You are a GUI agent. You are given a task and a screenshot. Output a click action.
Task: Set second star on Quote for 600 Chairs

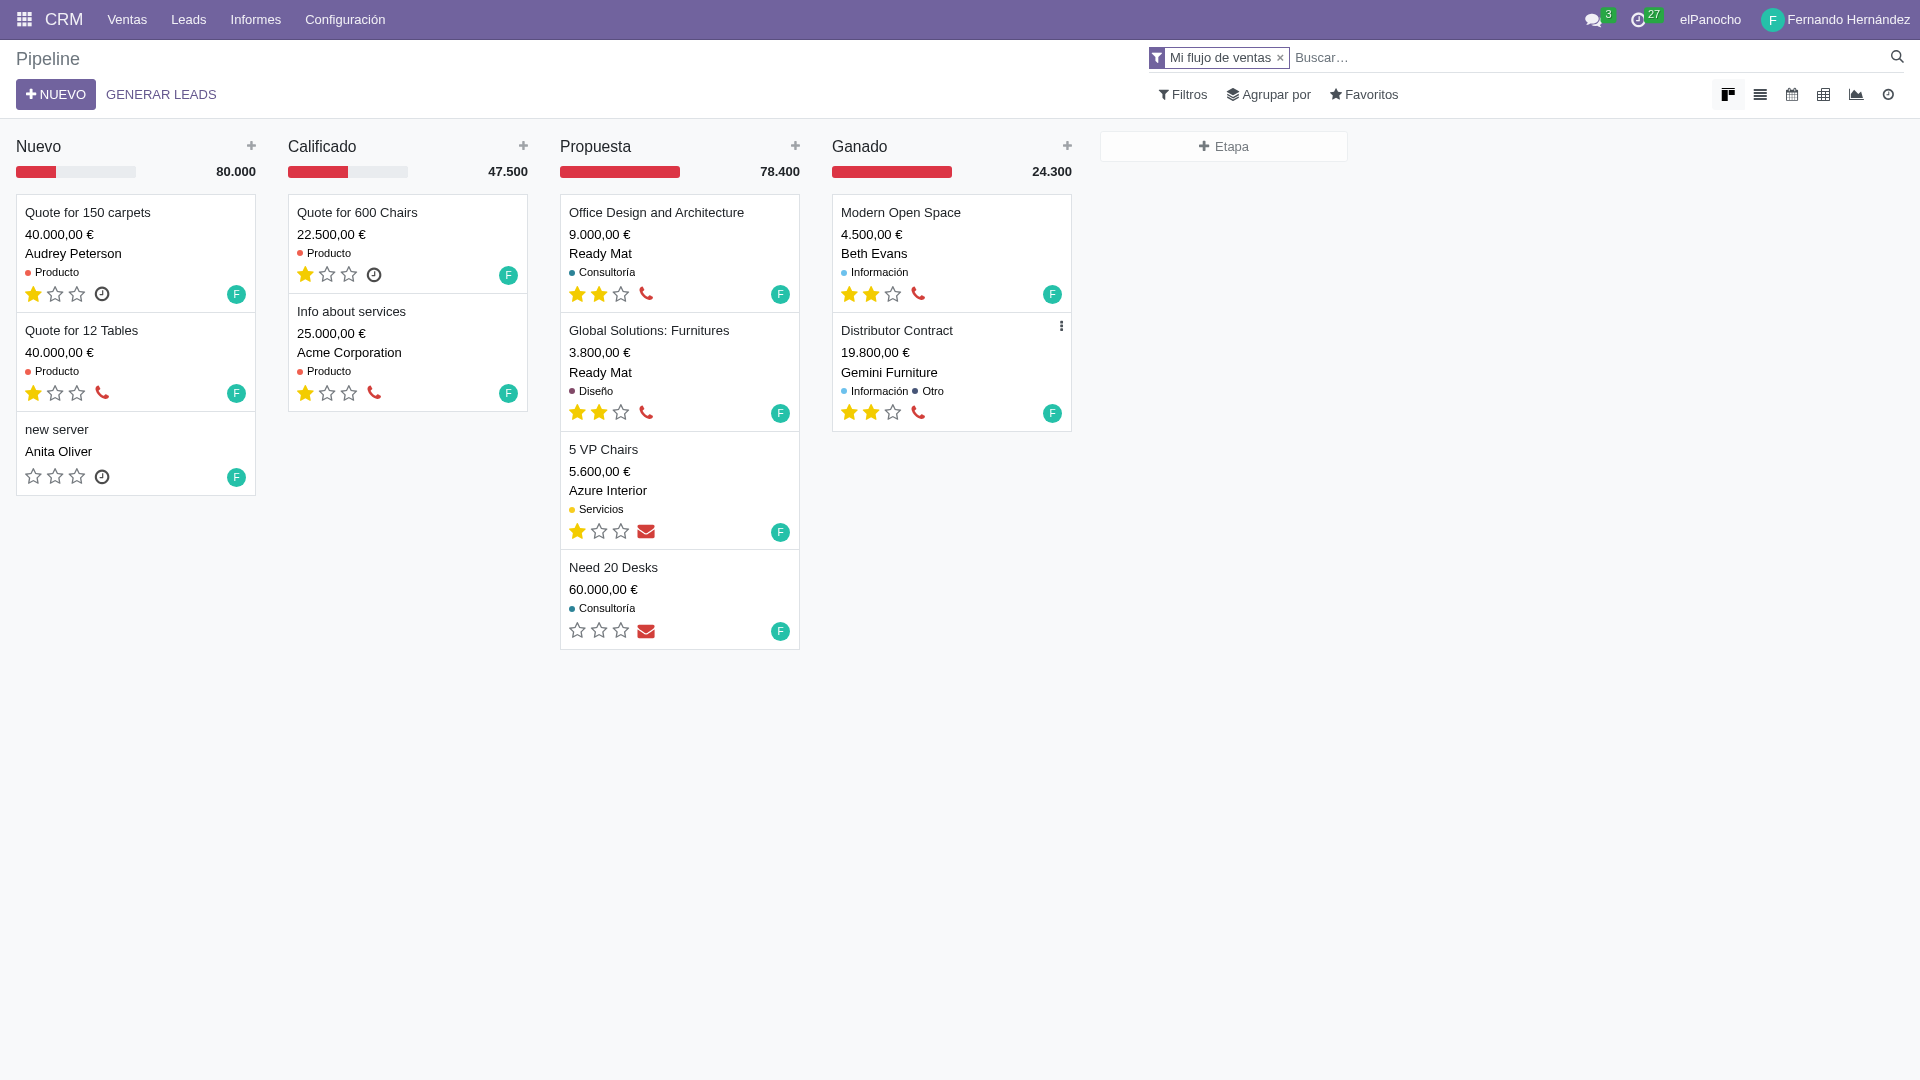pos(327,275)
